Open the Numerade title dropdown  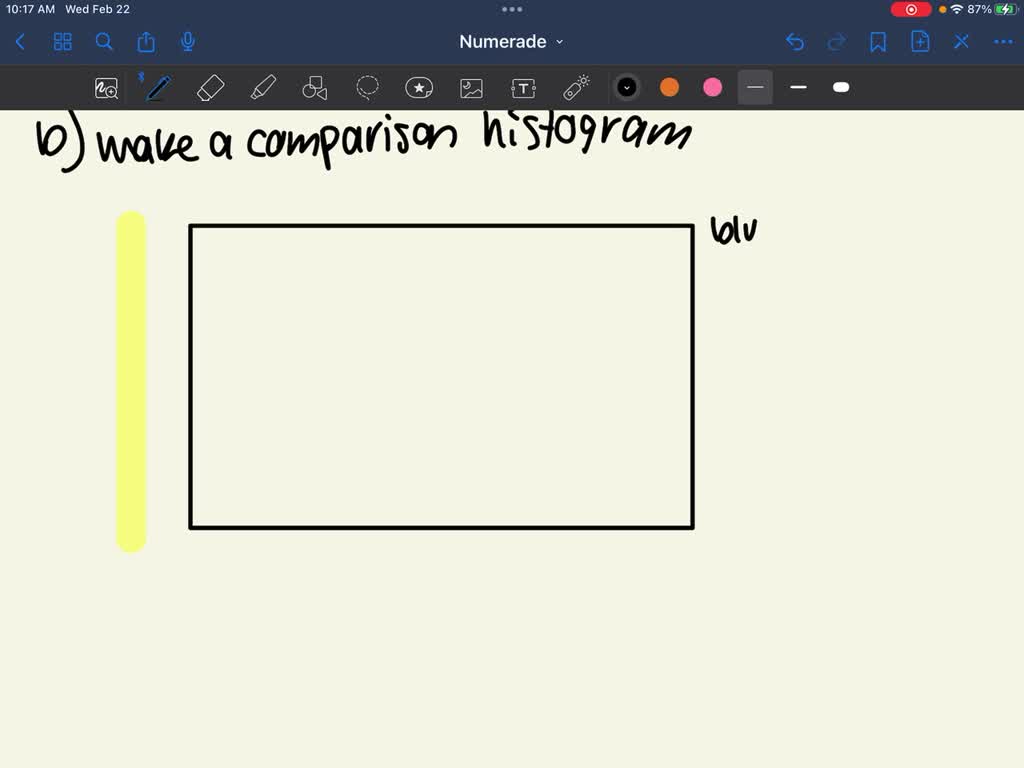pyautogui.click(x=511, y=42)
